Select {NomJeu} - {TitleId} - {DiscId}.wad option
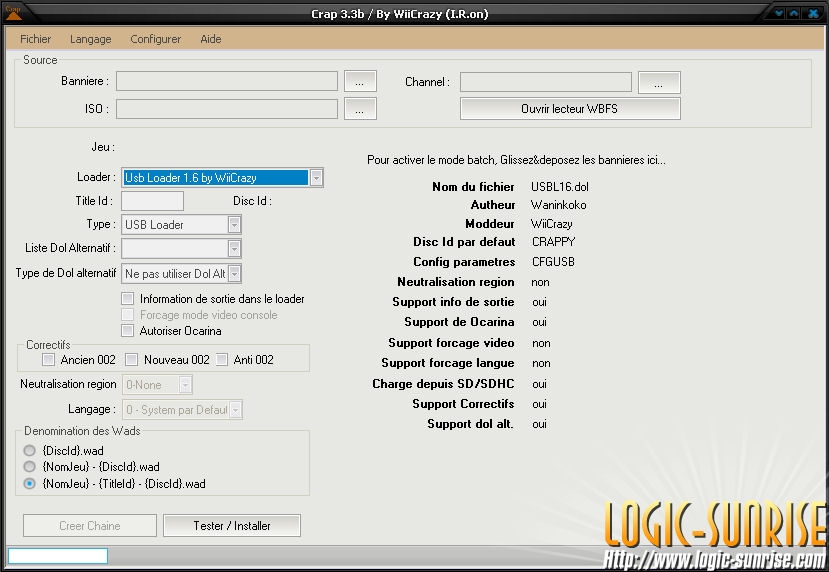The width and height of the screenshot is (829, 572). (x=30, y=484)
